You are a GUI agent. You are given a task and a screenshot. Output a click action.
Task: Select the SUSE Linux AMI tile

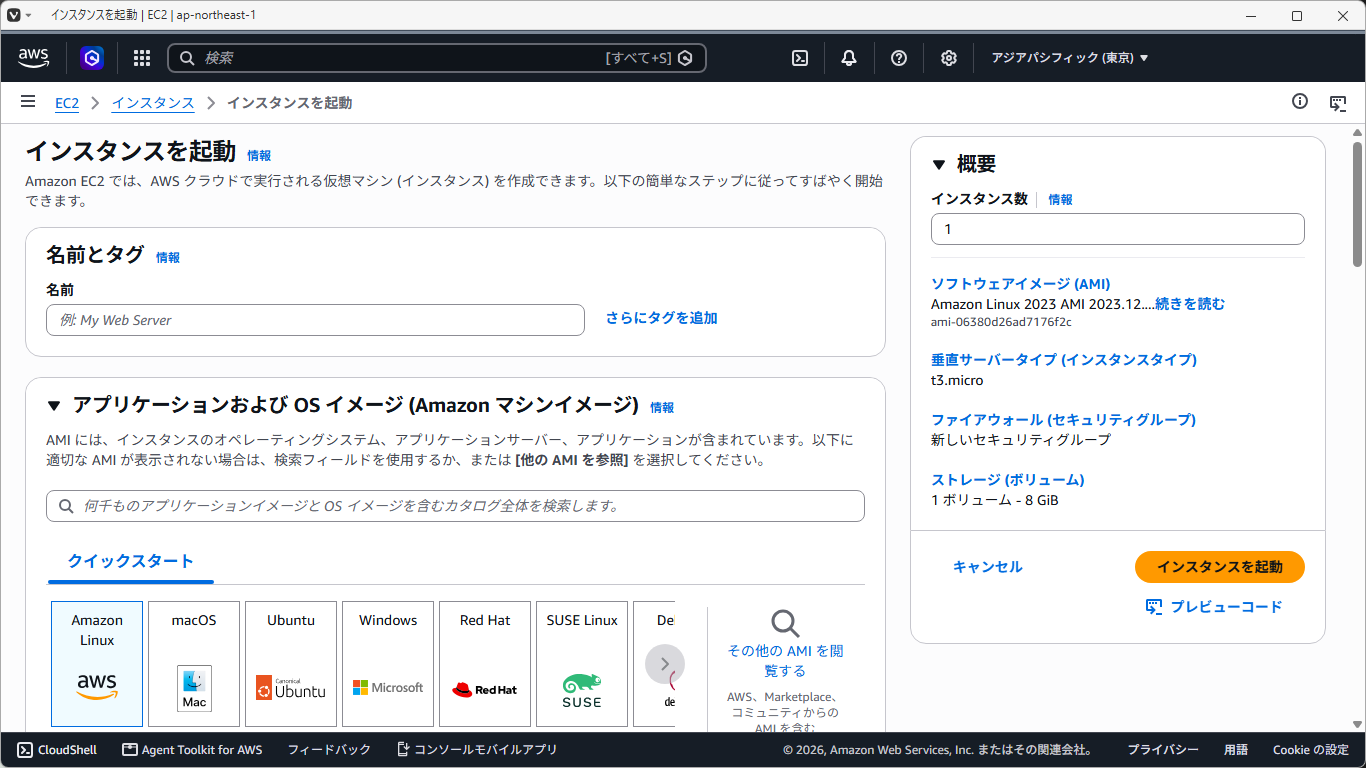coord(582,664)
